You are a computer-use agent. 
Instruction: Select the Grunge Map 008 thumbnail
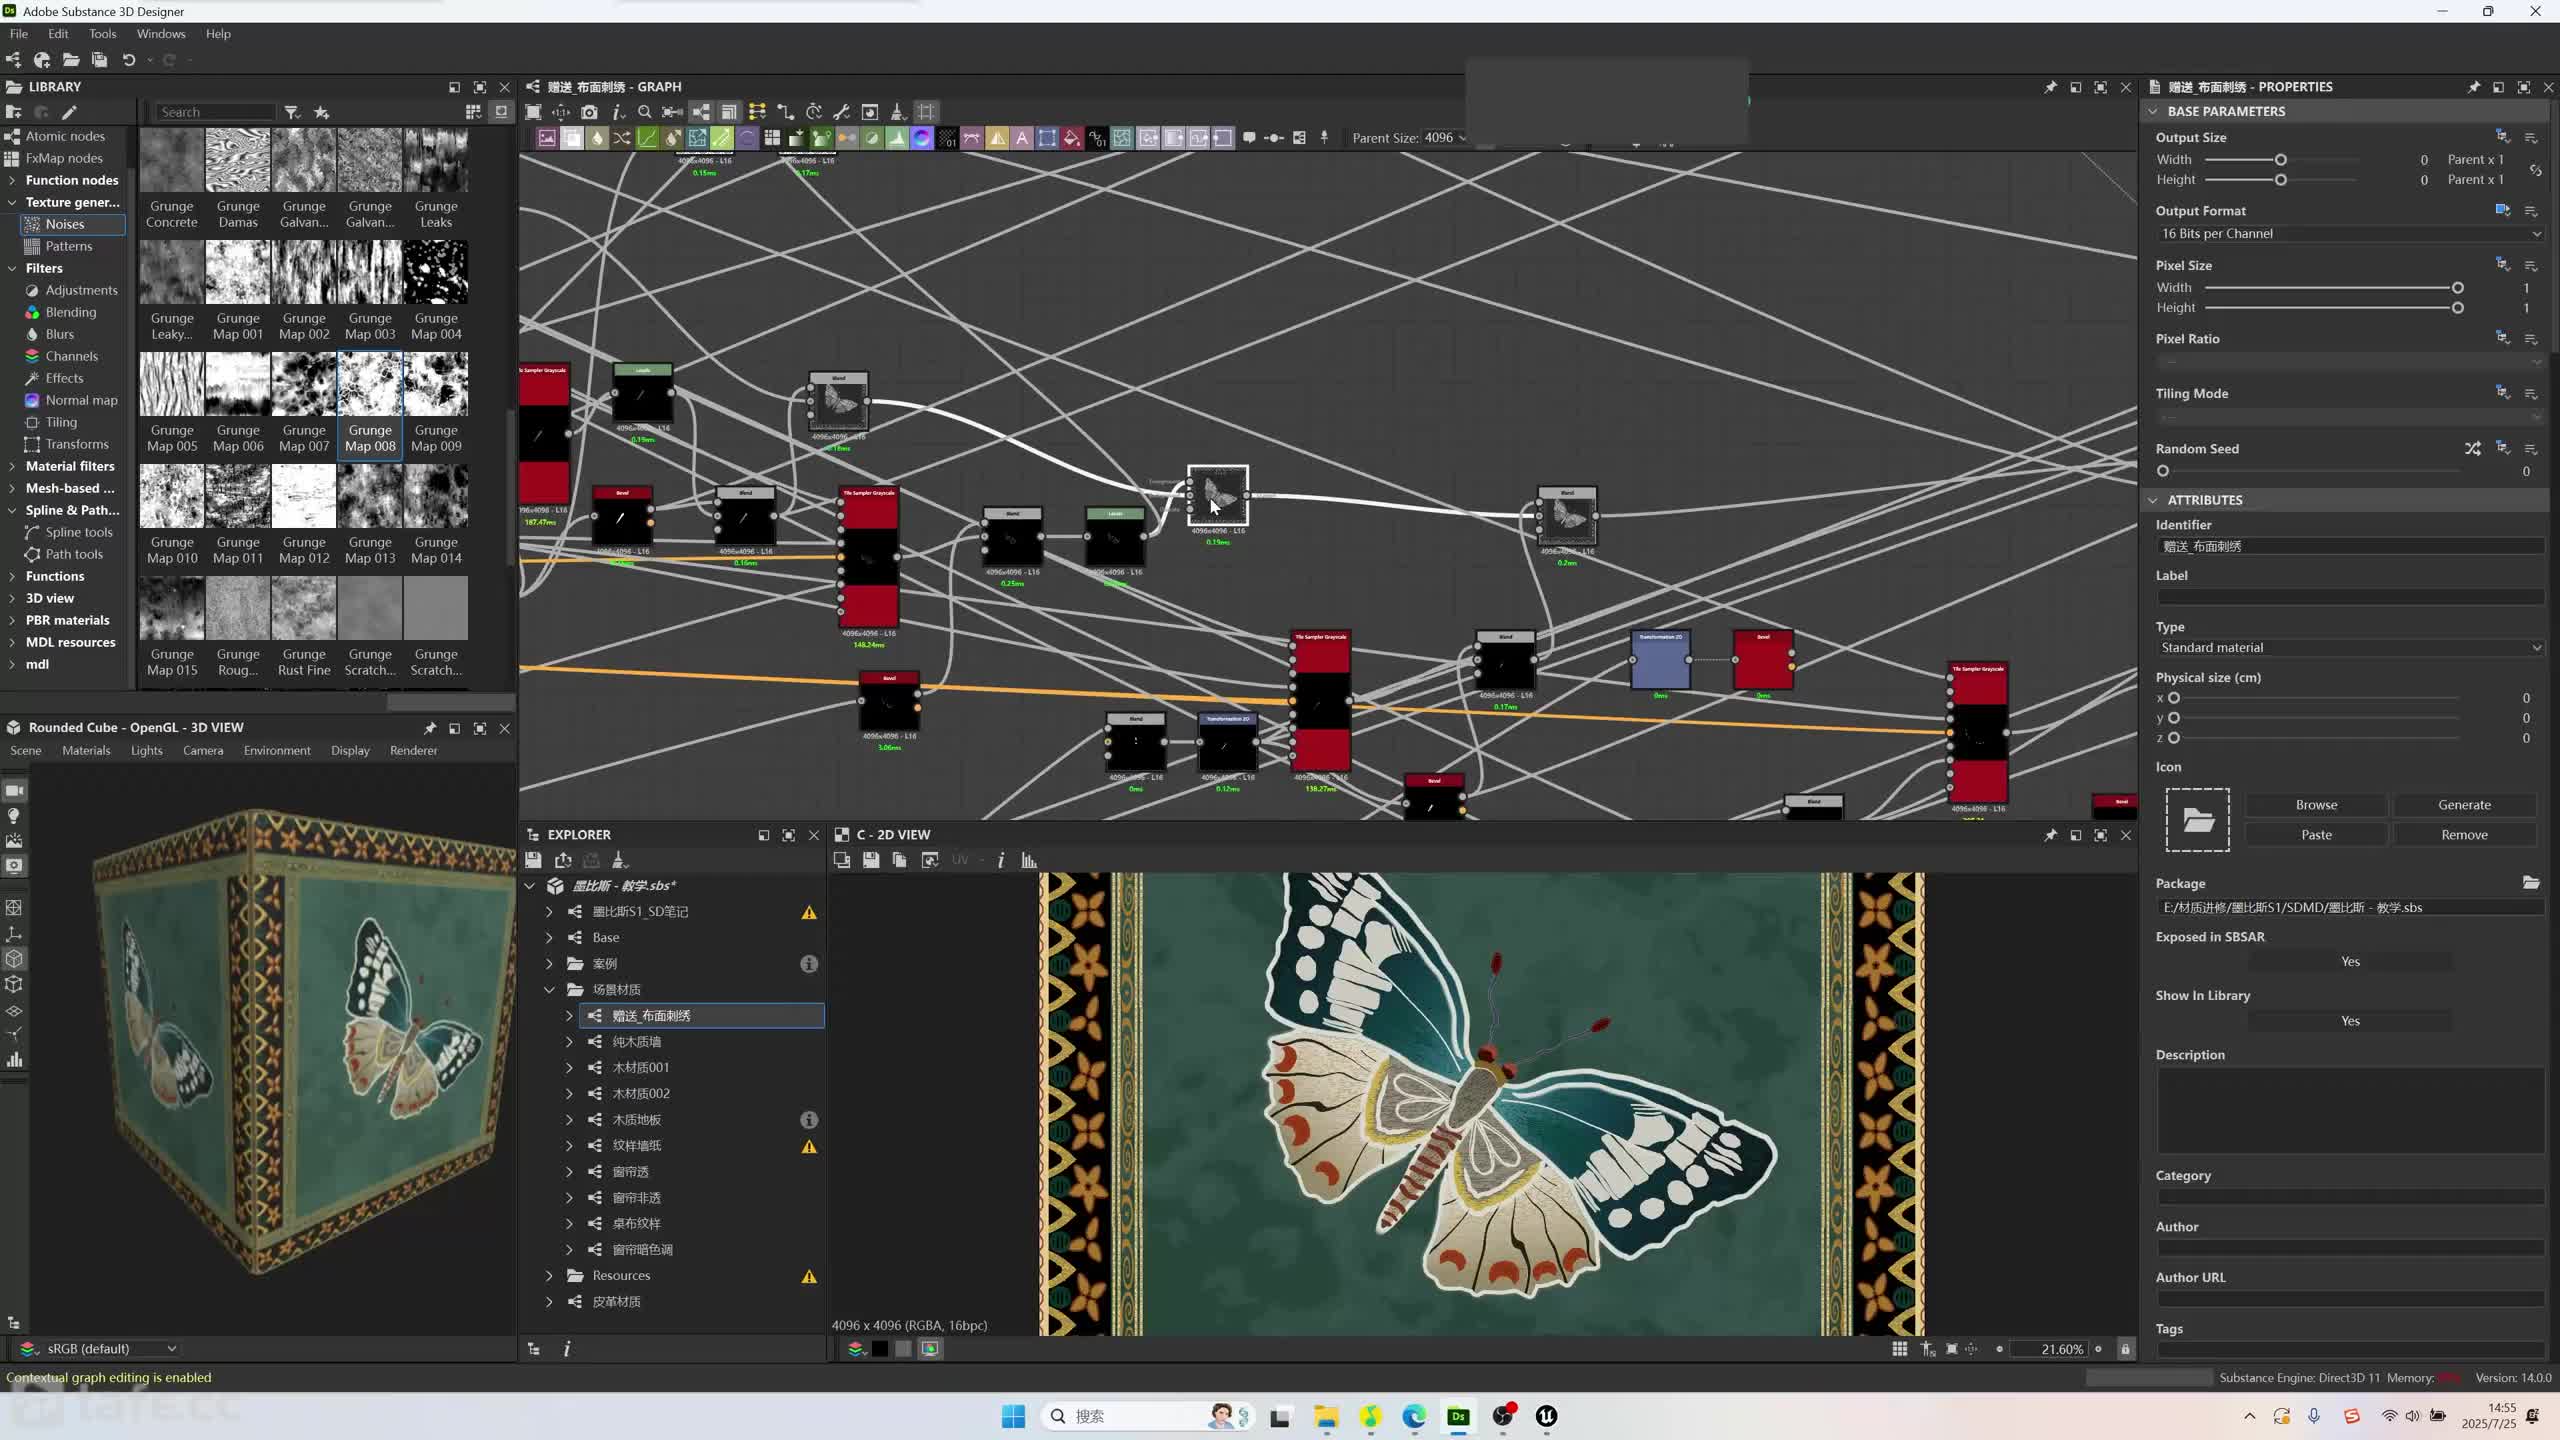click(370, 403)
